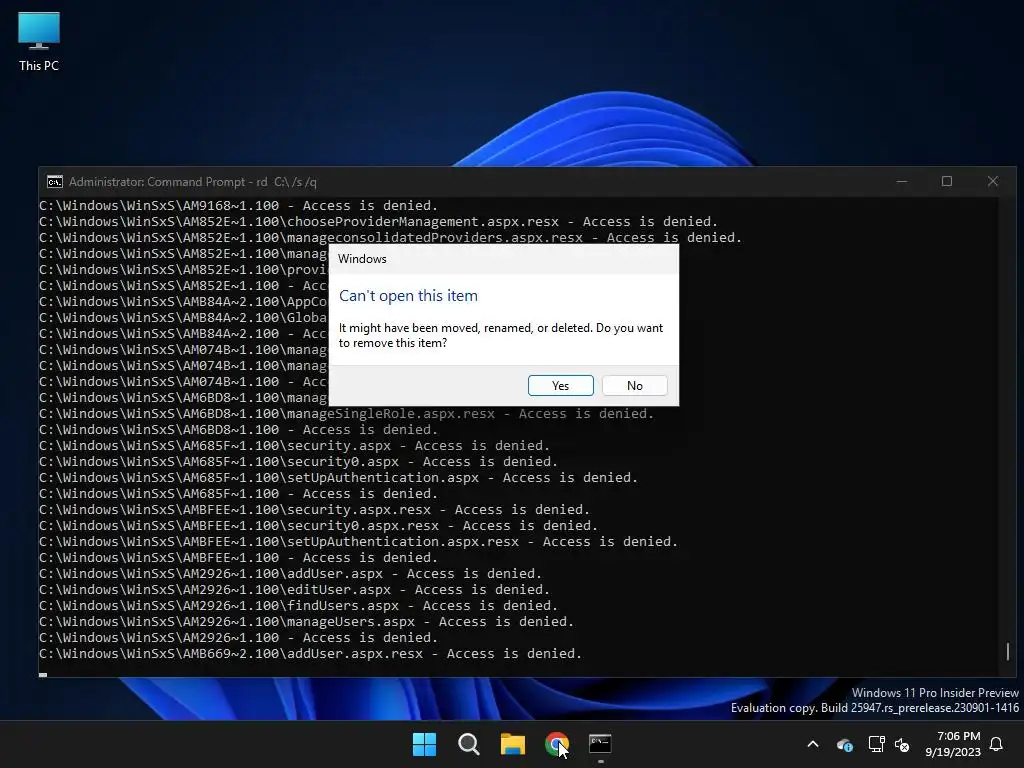Click the manageUsers.aspx output line

306,622
